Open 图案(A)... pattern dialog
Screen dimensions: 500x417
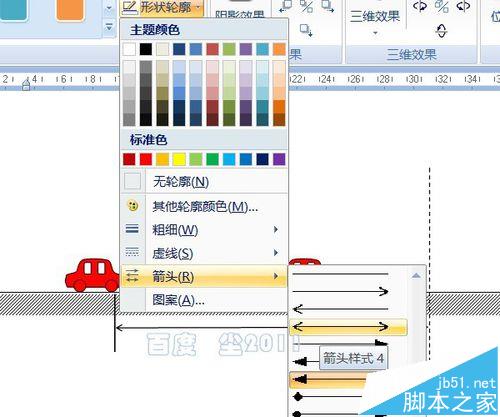pyautogui.click(x=204, y=300)
